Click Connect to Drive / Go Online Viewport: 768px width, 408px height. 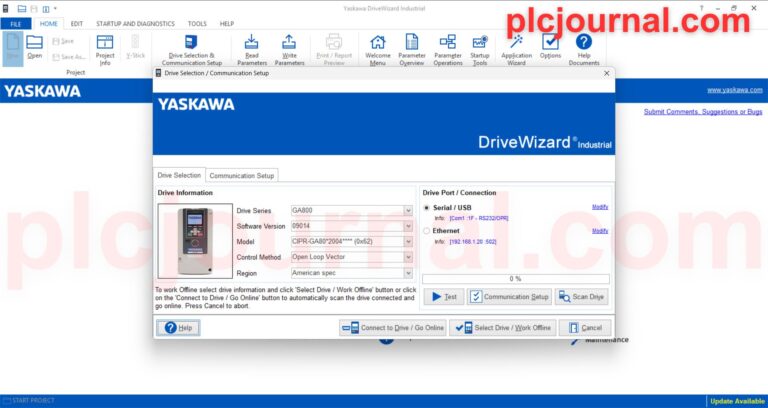click(393, 328)
